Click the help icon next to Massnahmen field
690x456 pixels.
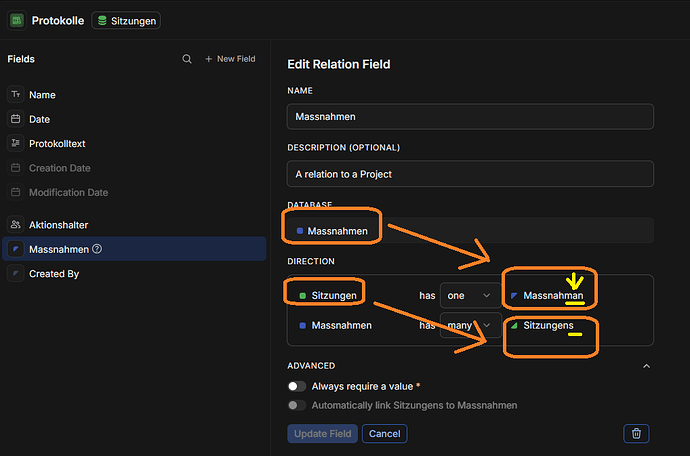97,249
